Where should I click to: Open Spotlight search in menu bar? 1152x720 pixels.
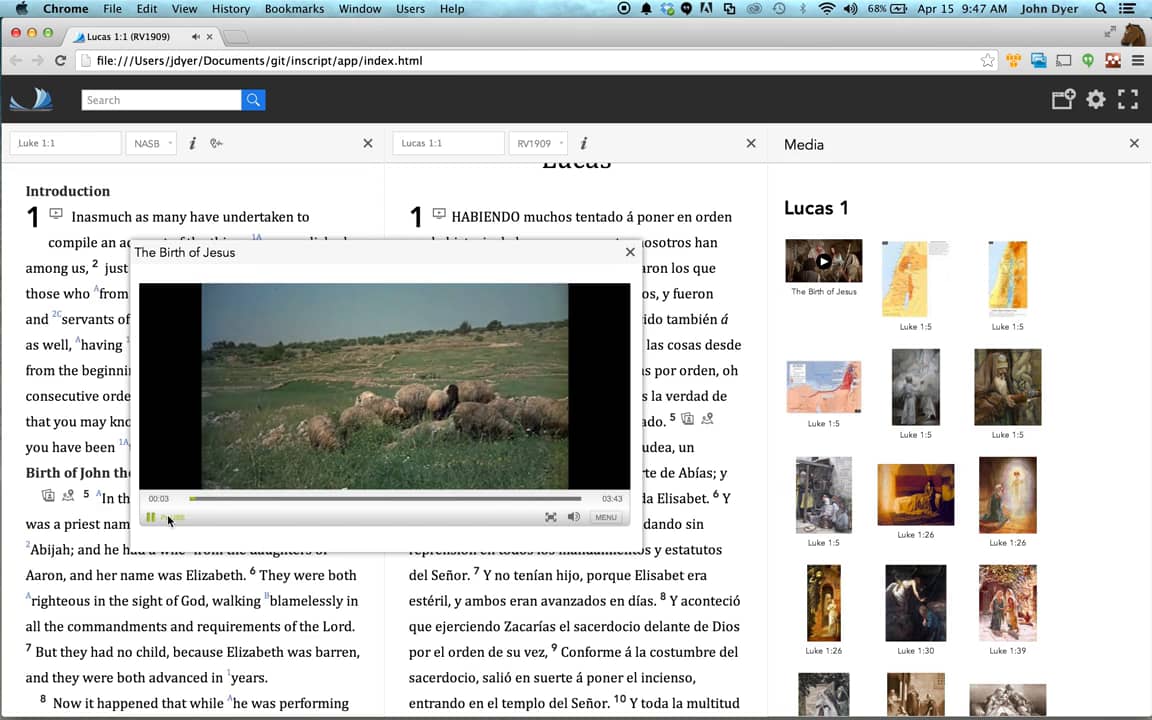tap(1101, 9)
